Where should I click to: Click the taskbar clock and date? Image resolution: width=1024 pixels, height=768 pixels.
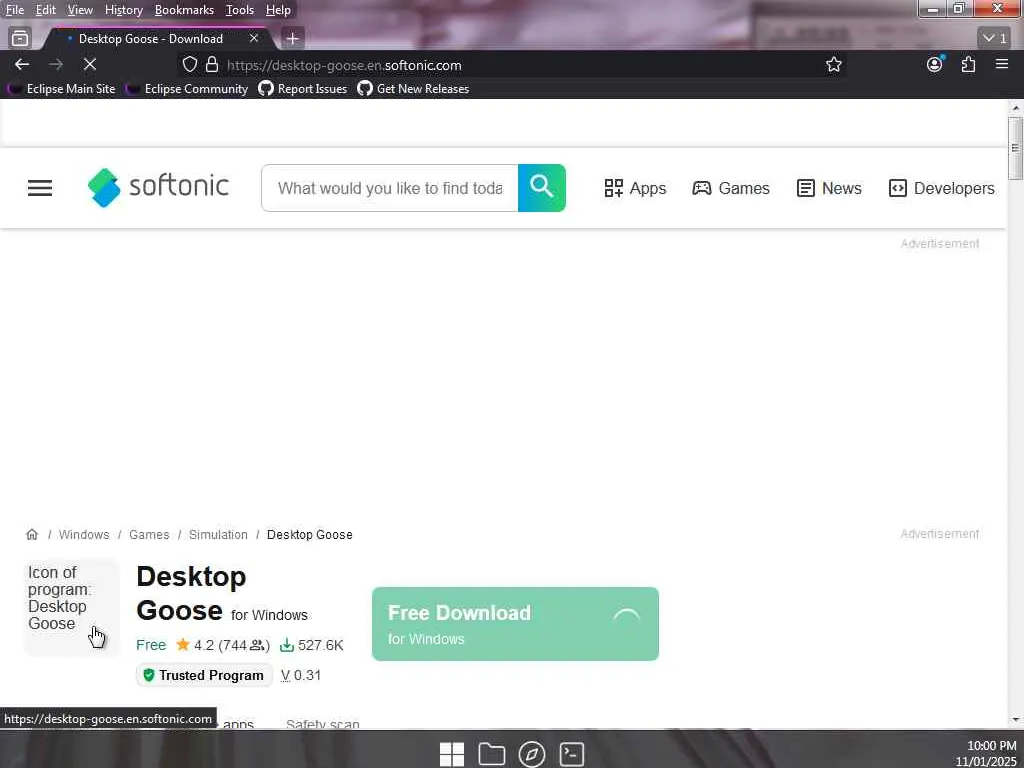[x=987, y=754]
